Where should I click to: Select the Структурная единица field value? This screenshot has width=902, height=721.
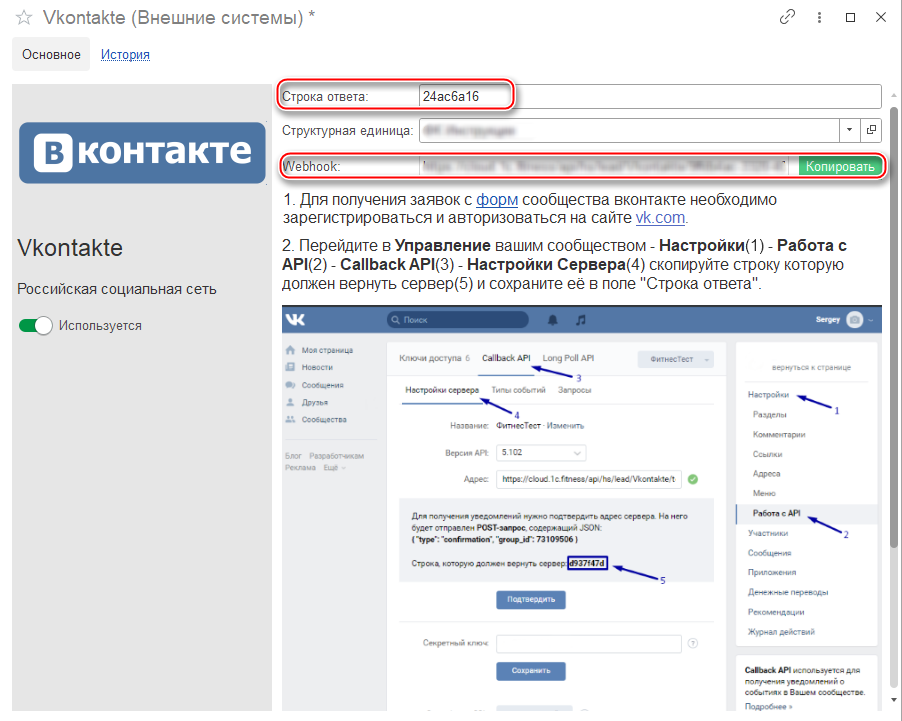tap(629, 131)
